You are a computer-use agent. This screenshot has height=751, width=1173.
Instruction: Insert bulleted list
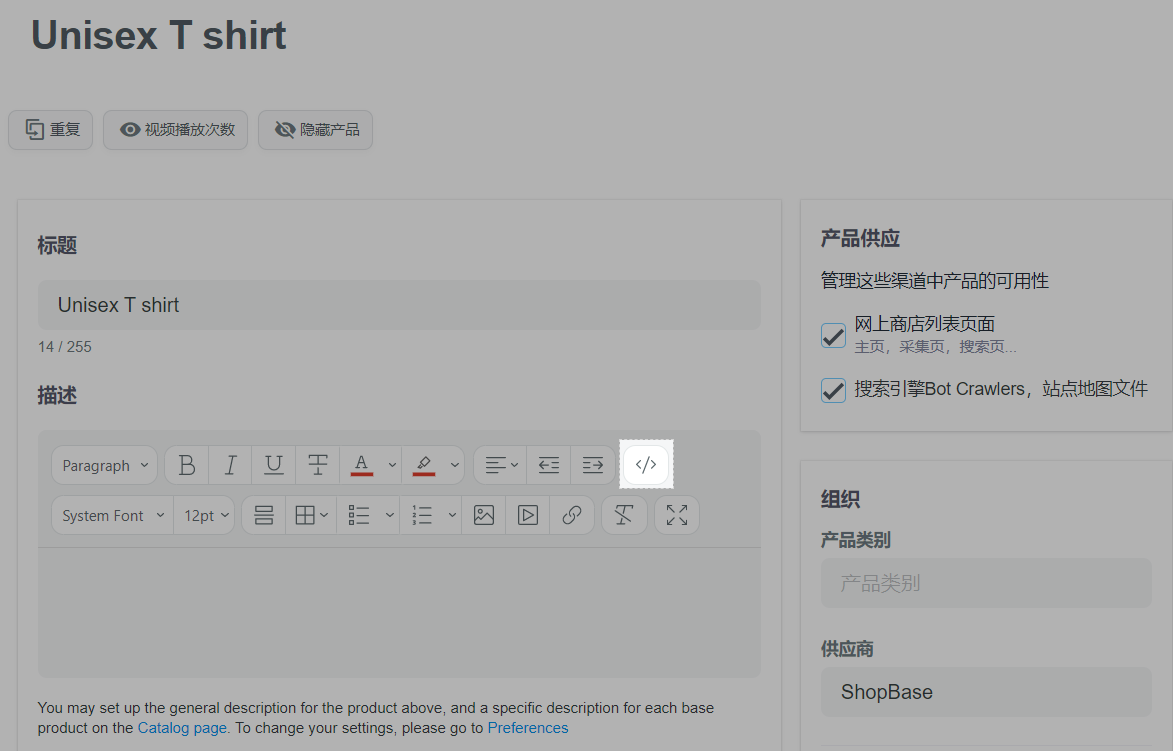(x=359, y=515)
